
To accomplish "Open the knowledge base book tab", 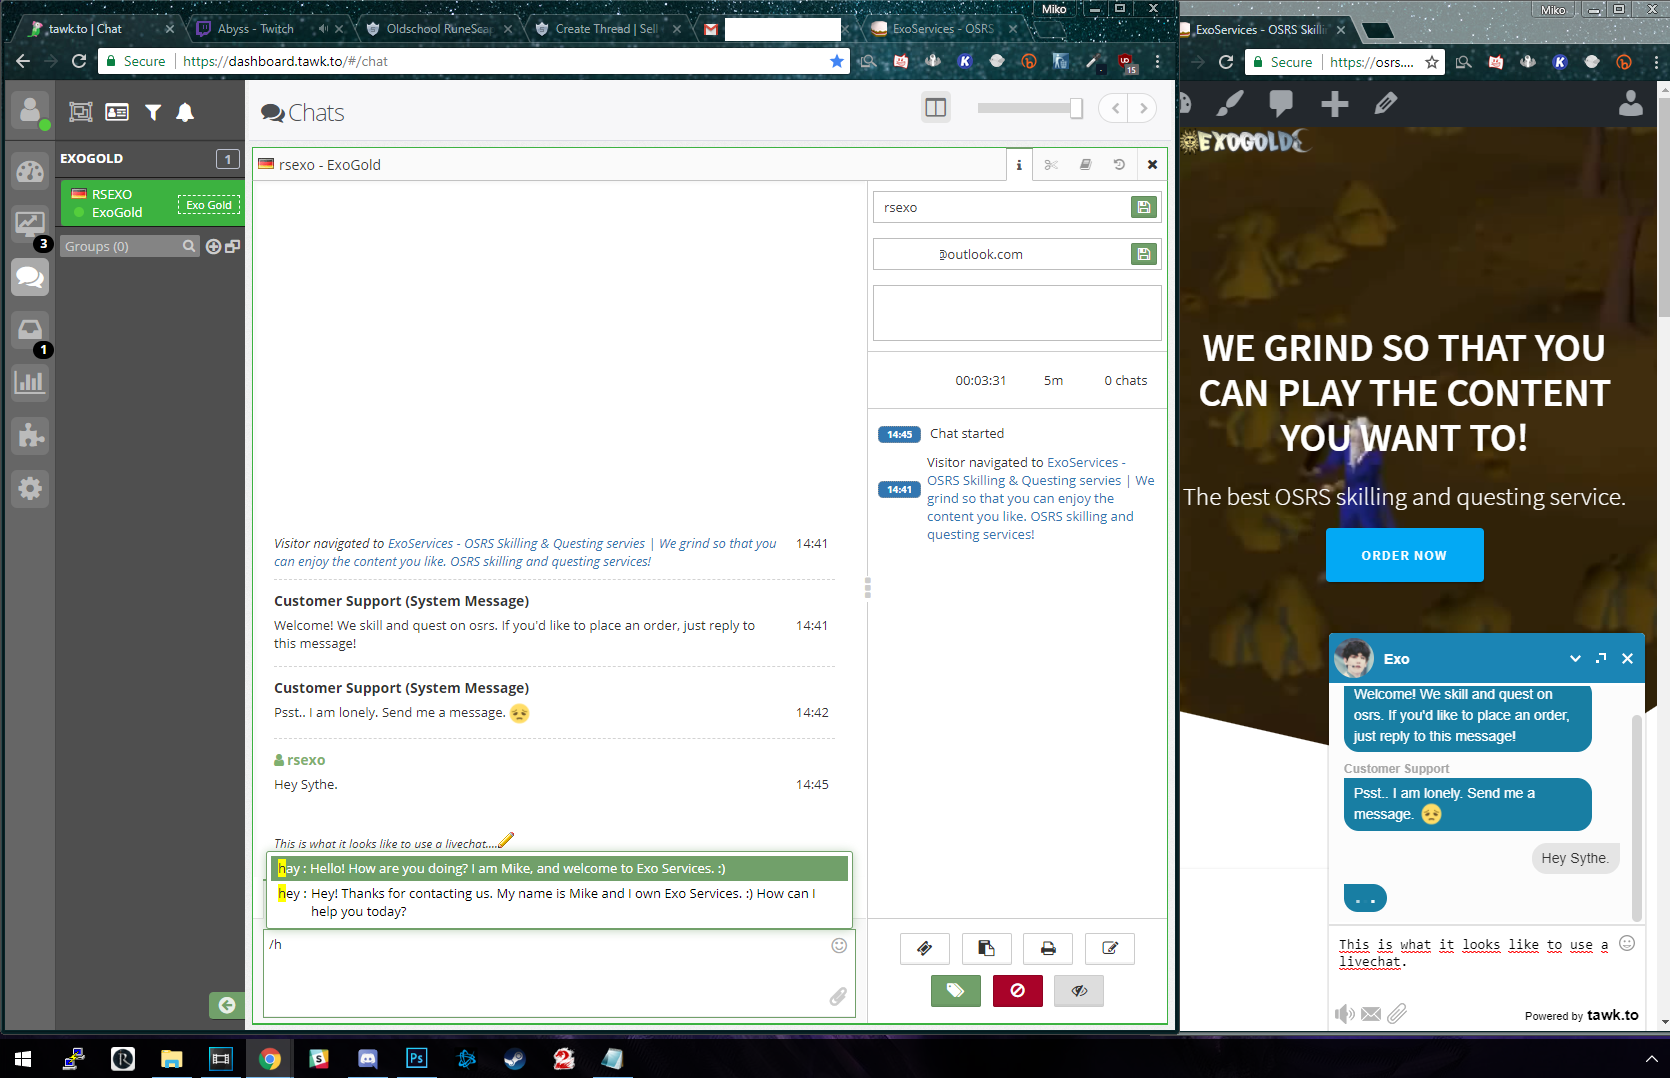I will tap(1085, 165).
